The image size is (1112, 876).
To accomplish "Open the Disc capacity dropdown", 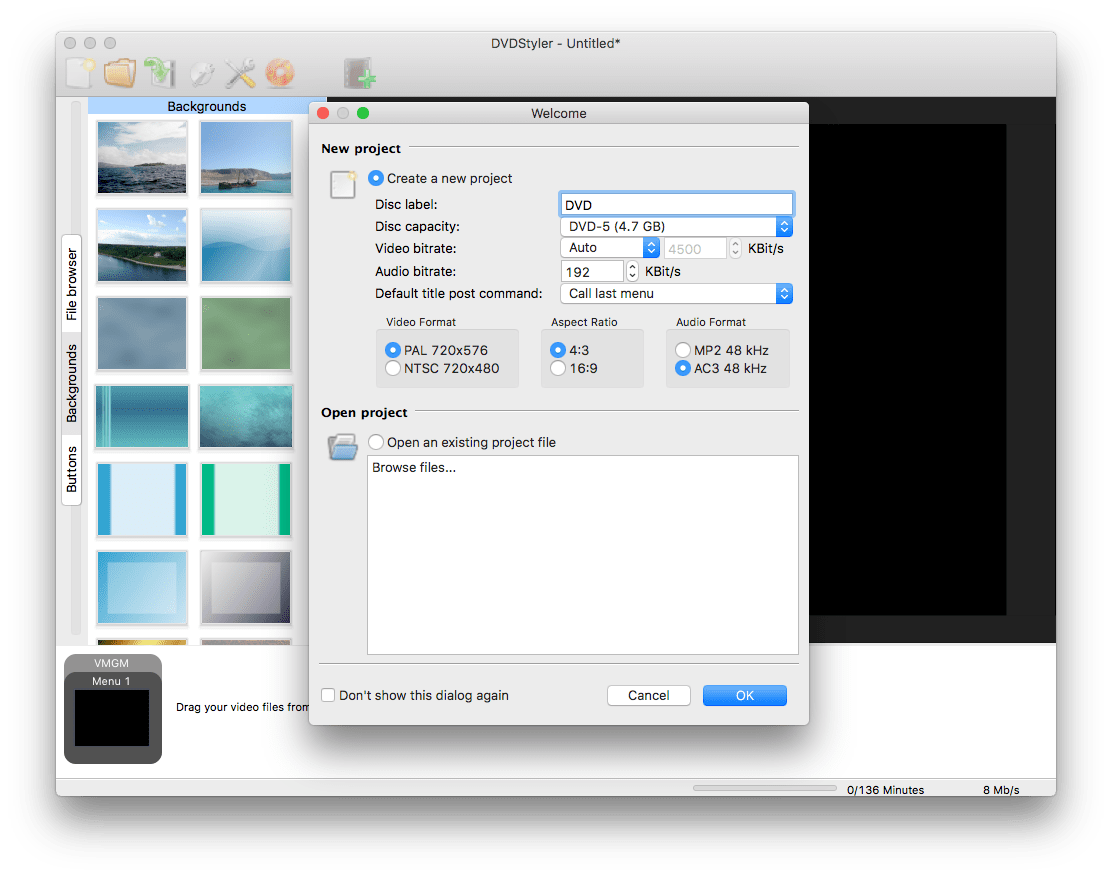I will pos(784,226).
